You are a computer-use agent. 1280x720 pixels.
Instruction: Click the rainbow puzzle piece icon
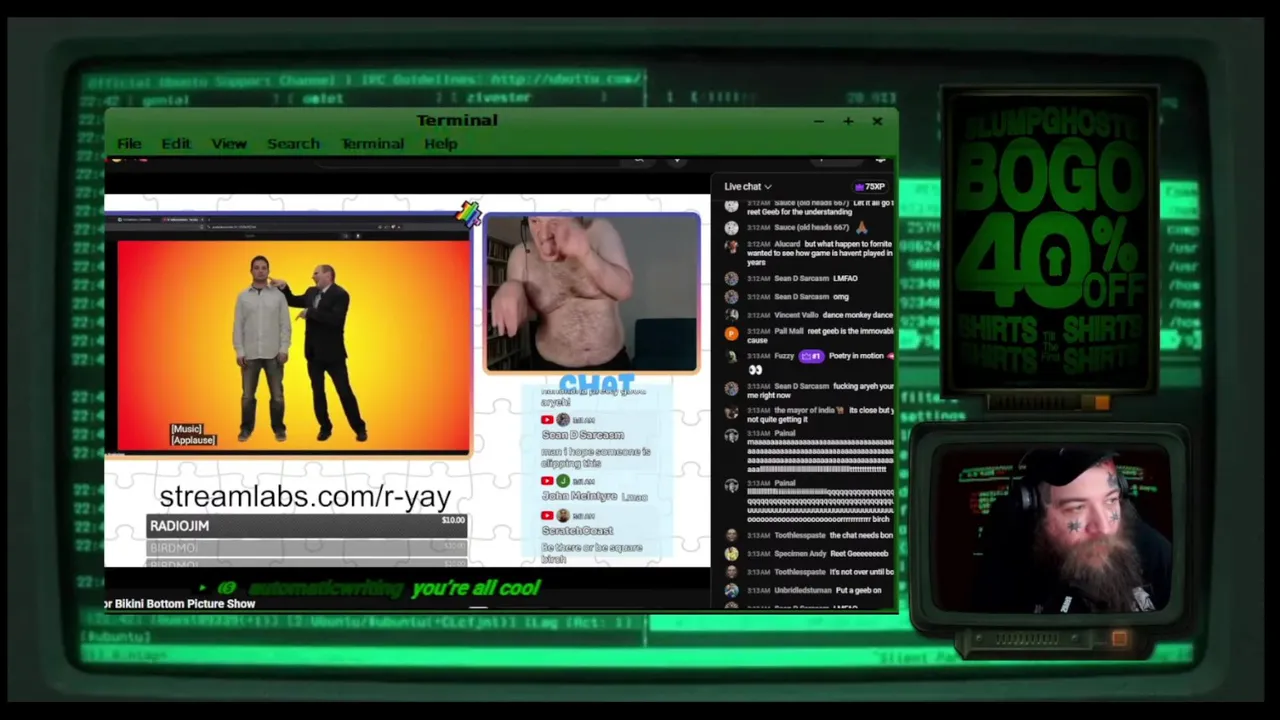469,213
